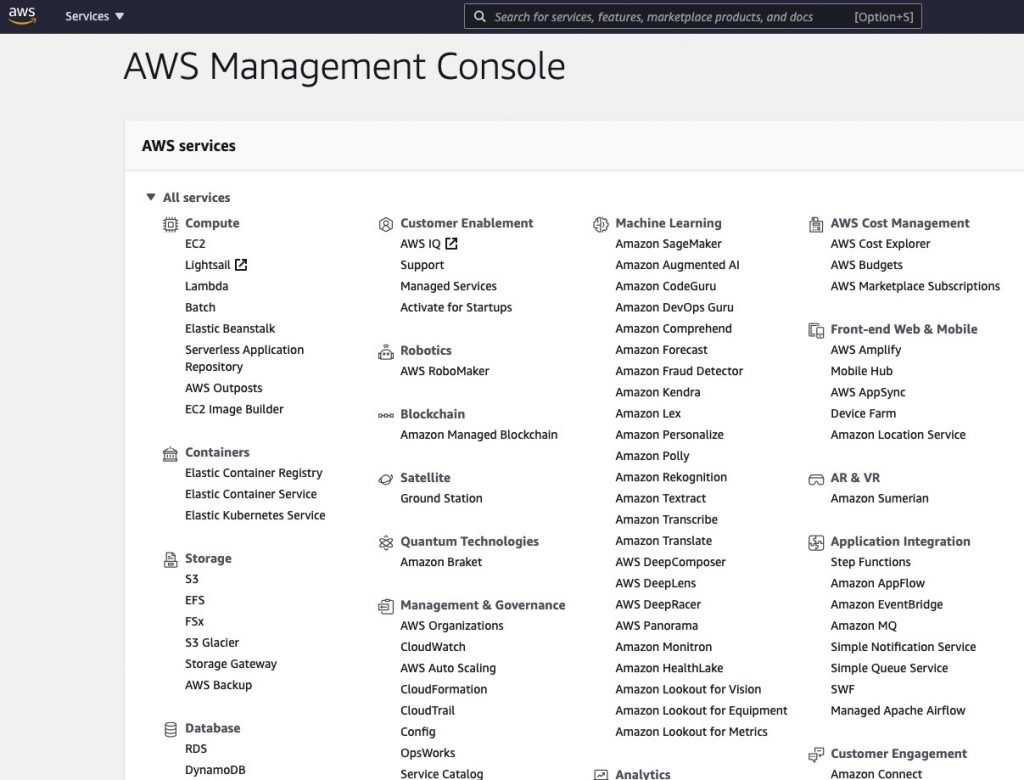Click the Blockchain category icon

[385, 415]
